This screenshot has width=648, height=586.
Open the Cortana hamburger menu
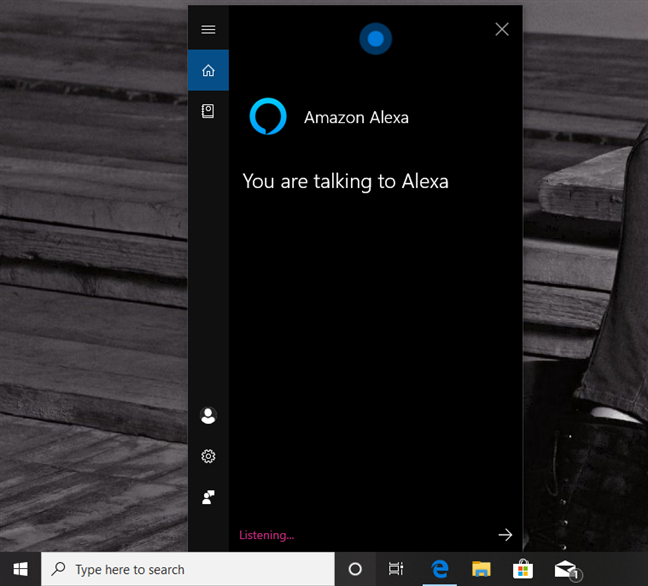pos(208,30)
